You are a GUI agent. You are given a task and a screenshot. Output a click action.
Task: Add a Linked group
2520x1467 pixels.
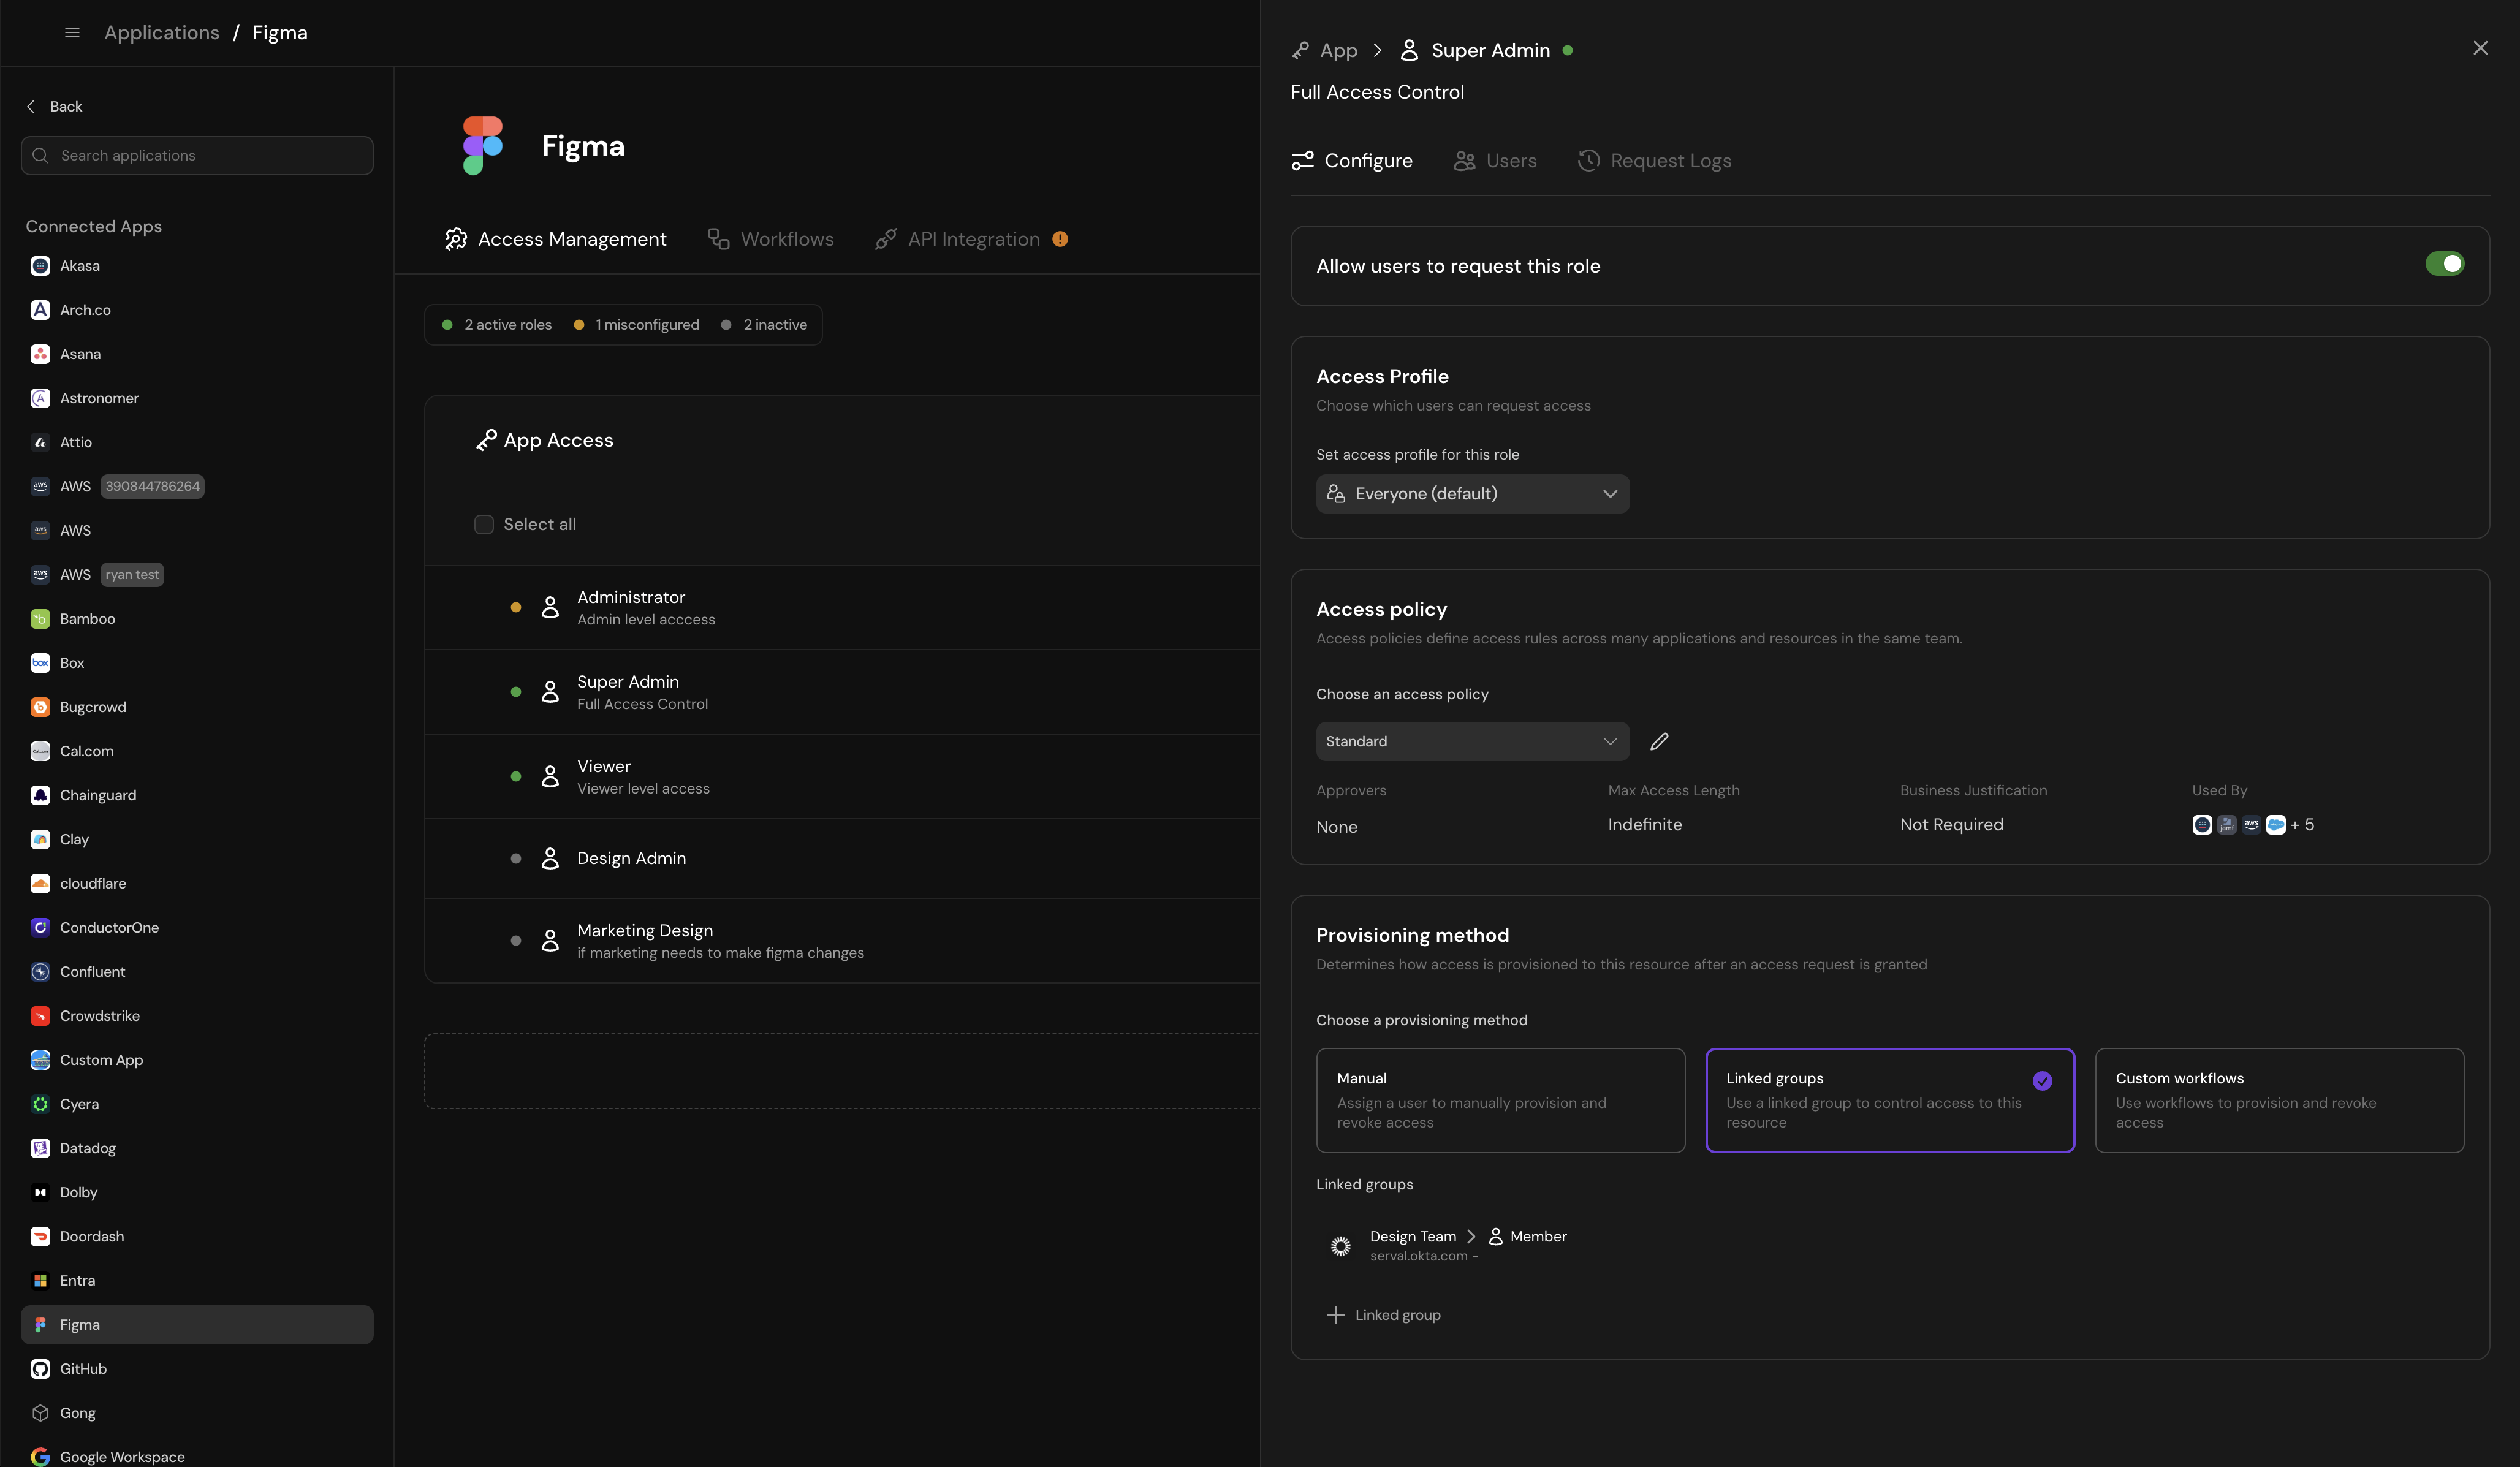pyautogui.click(x=1384, y=1315)
